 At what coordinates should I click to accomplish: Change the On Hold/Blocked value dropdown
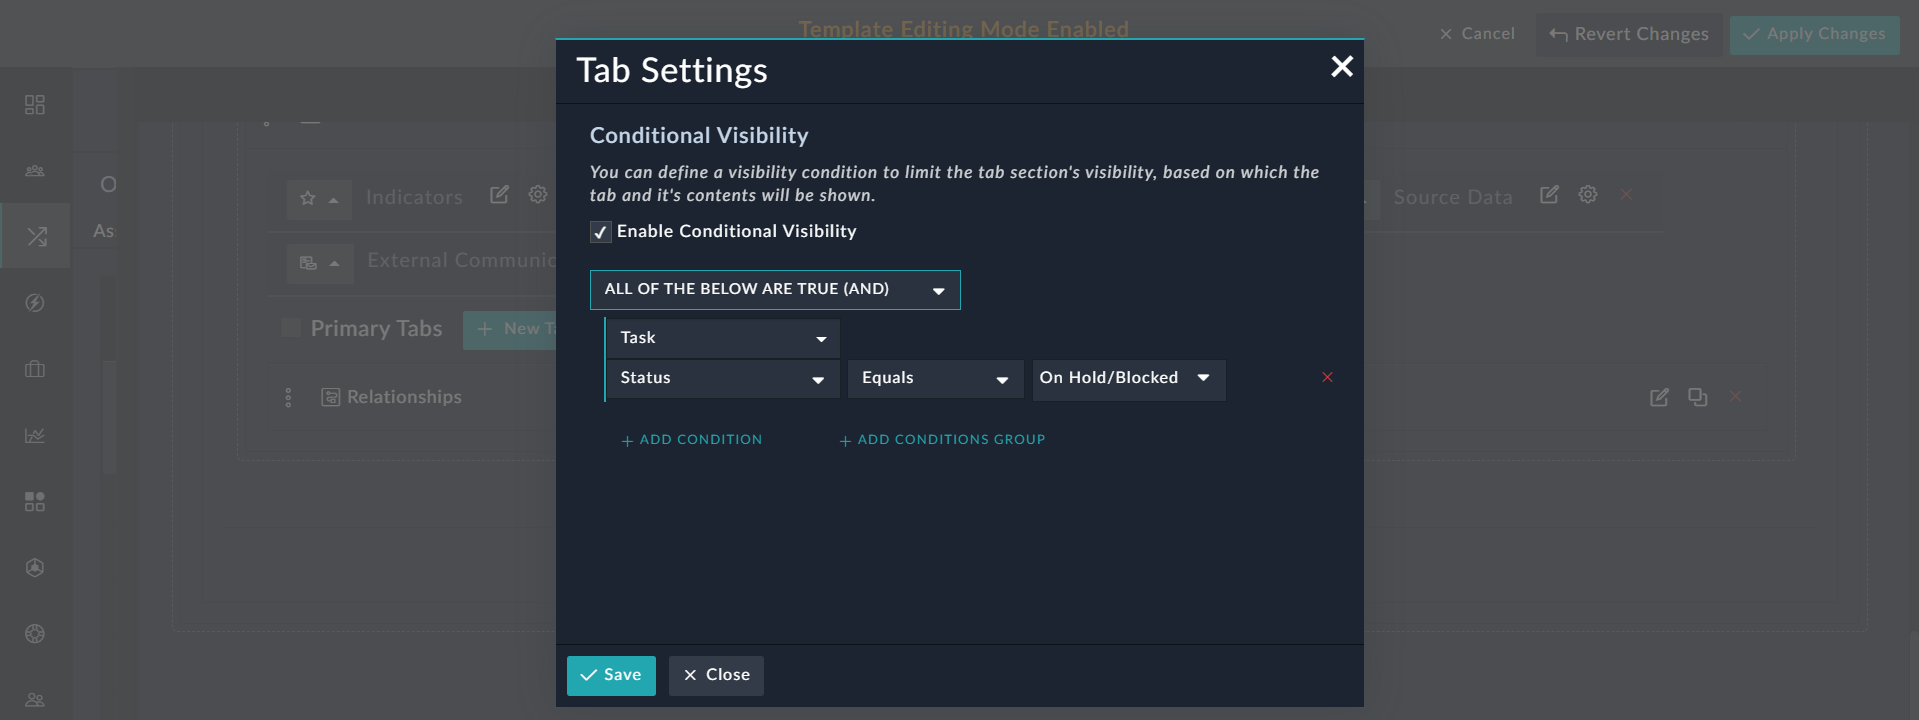pos(1127,379)
